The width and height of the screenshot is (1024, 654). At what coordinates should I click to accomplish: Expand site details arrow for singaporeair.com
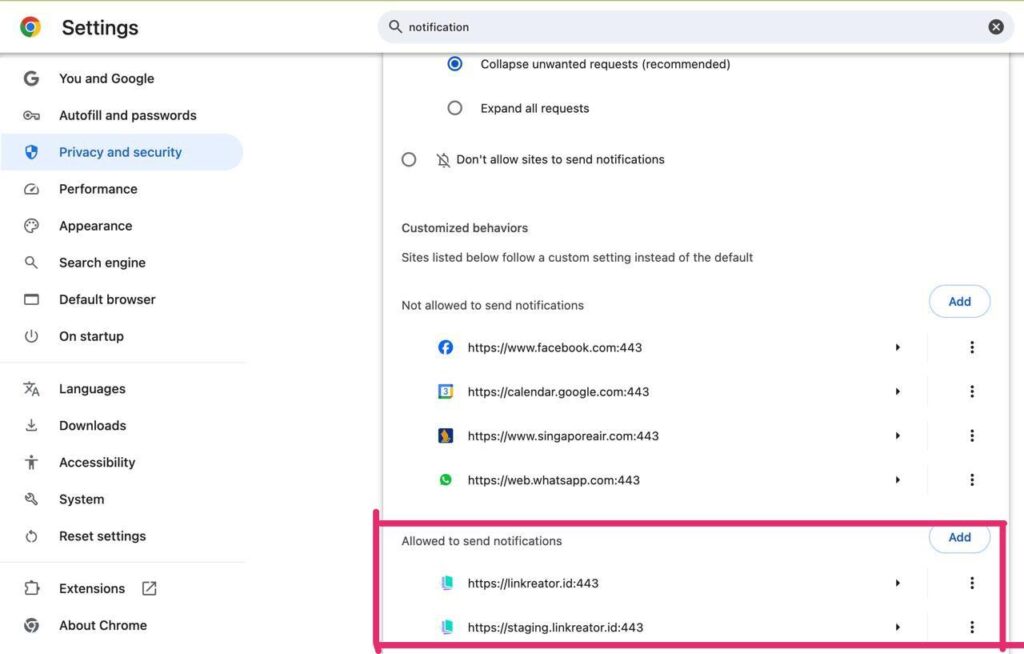tap(897, 436)
